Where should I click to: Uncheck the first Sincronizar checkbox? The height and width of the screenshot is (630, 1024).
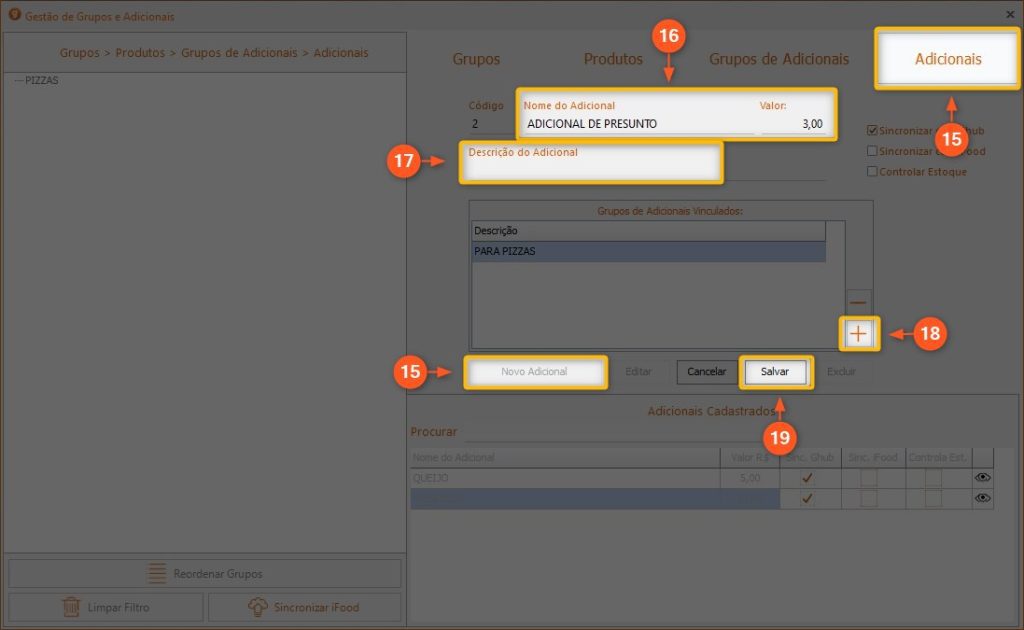coord(872,131)
